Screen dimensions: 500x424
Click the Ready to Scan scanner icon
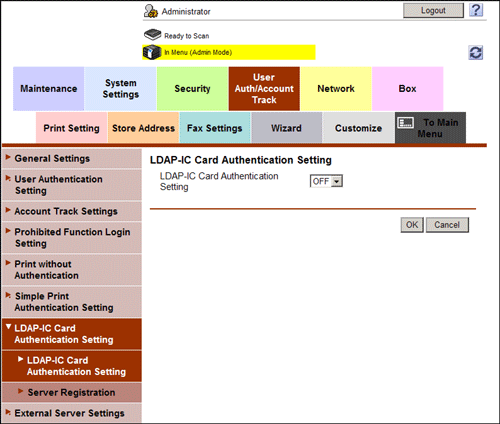[152, 34]
